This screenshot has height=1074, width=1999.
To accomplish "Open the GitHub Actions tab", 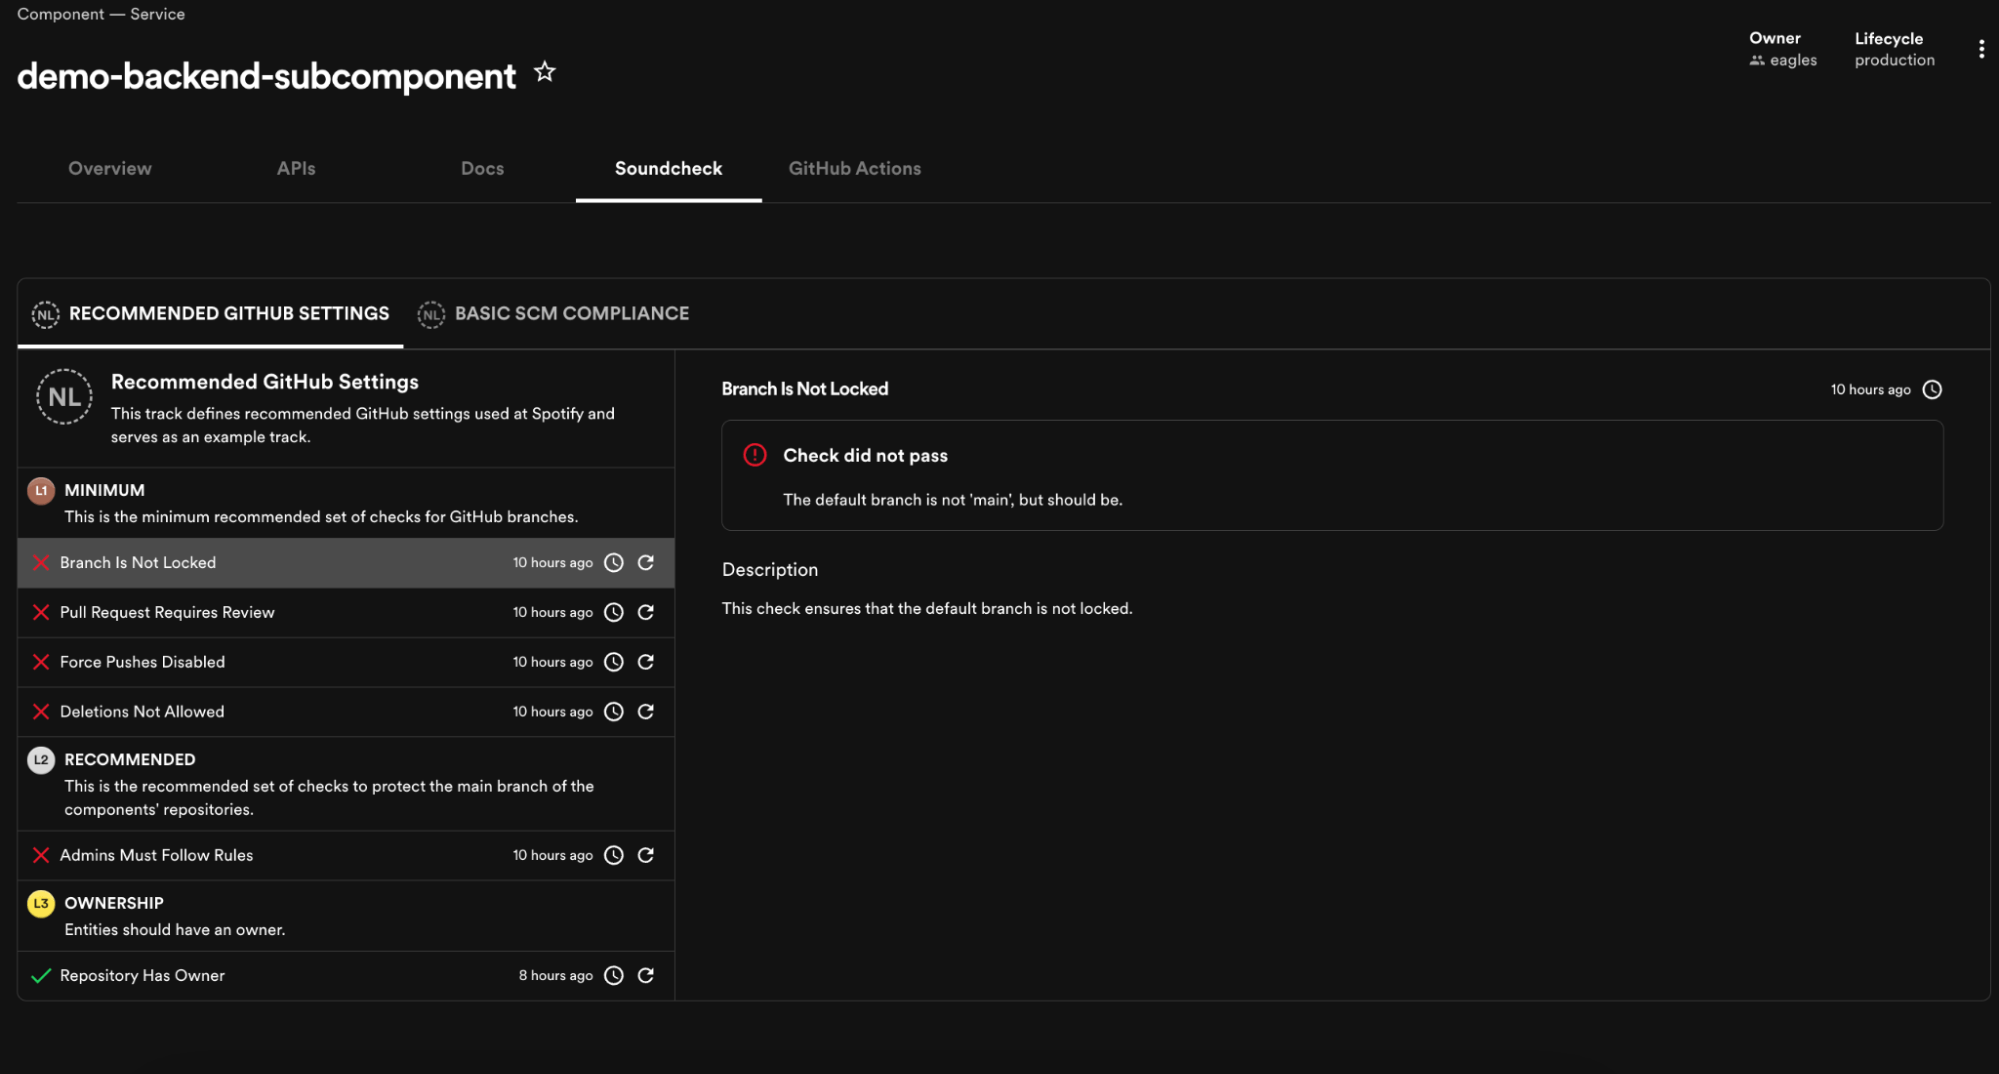I will pyautogui.click(x=854, y=168).
